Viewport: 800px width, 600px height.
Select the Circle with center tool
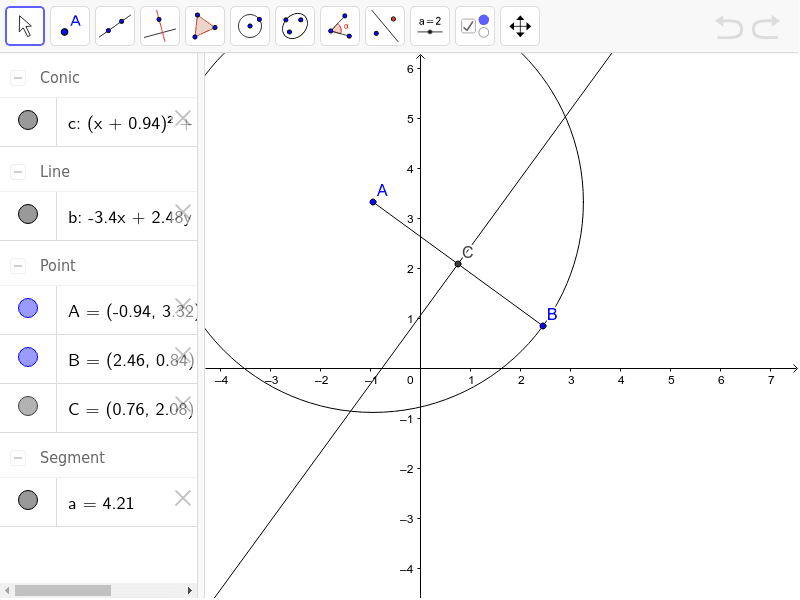point(250,26)
